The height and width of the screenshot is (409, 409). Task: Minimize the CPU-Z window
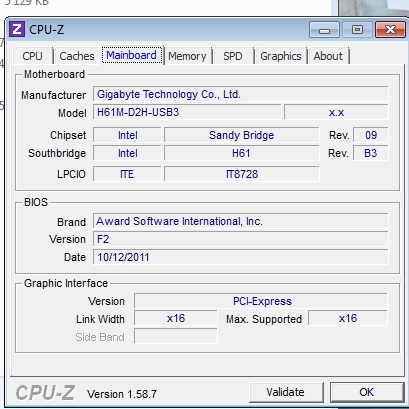click(324, 30)
